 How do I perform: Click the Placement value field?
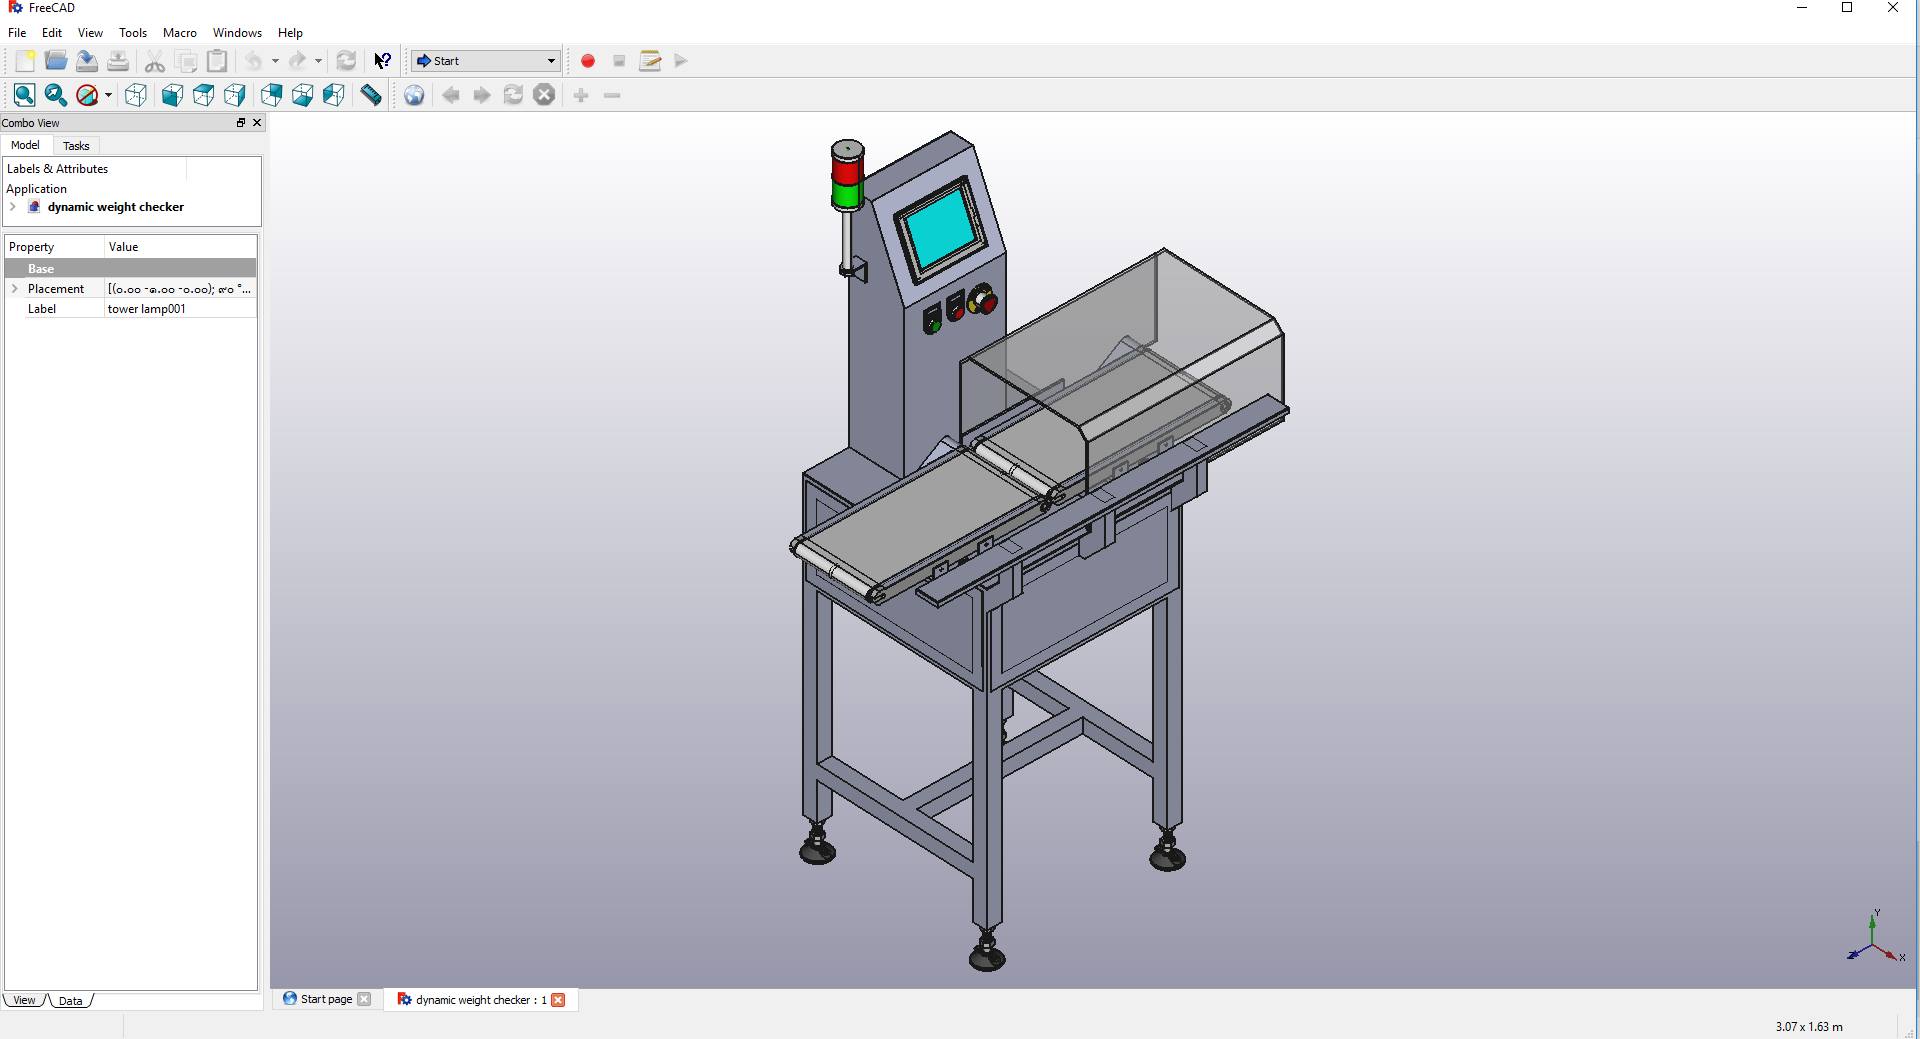tap(180, 289)
